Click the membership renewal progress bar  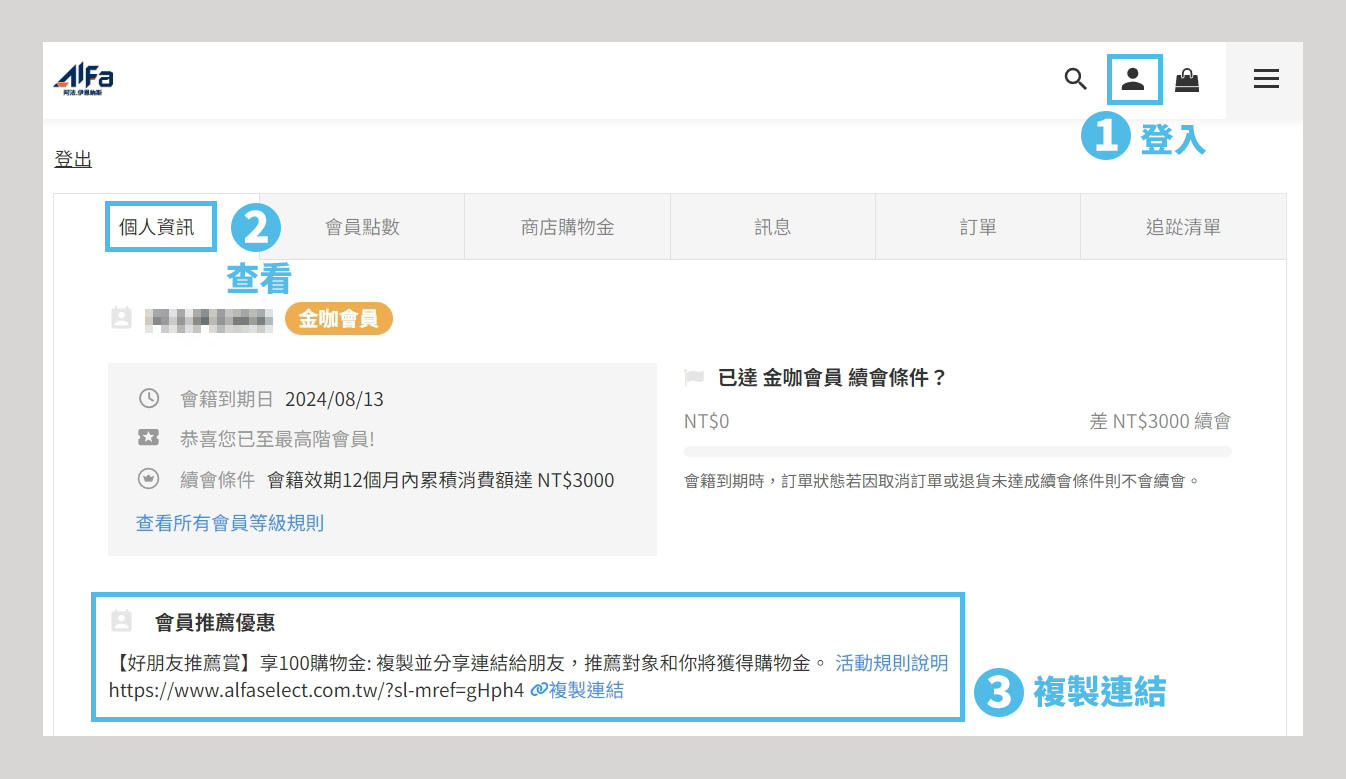[957, 452]
